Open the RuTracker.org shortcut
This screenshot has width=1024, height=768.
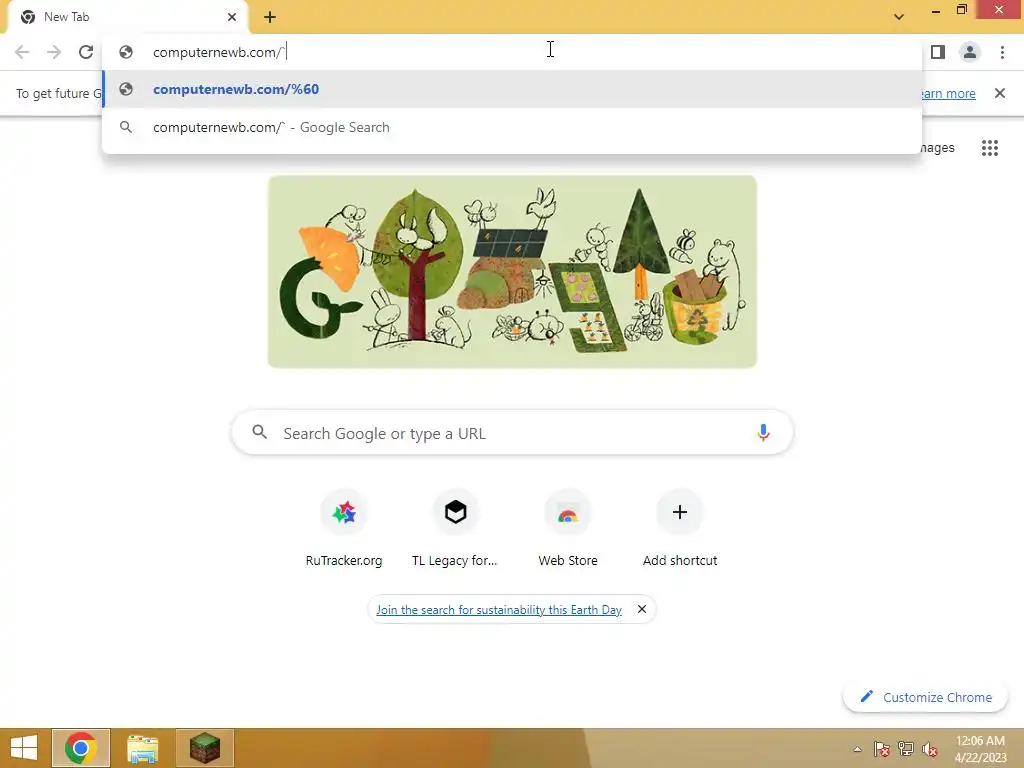click(344, 528)
